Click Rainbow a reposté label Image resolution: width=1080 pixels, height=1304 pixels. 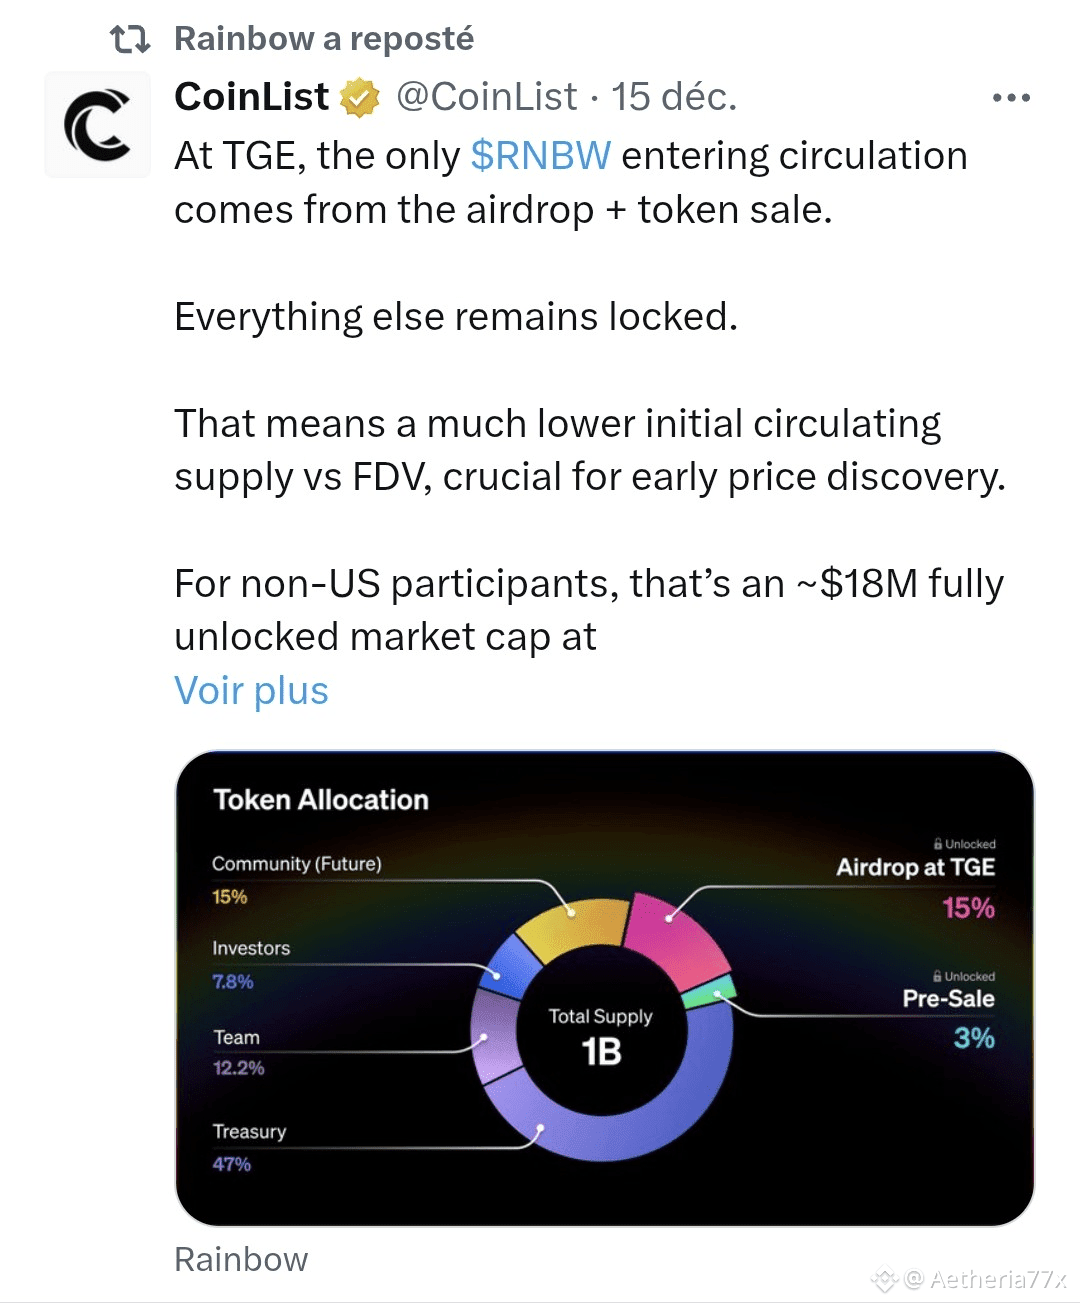coord(324,39)
